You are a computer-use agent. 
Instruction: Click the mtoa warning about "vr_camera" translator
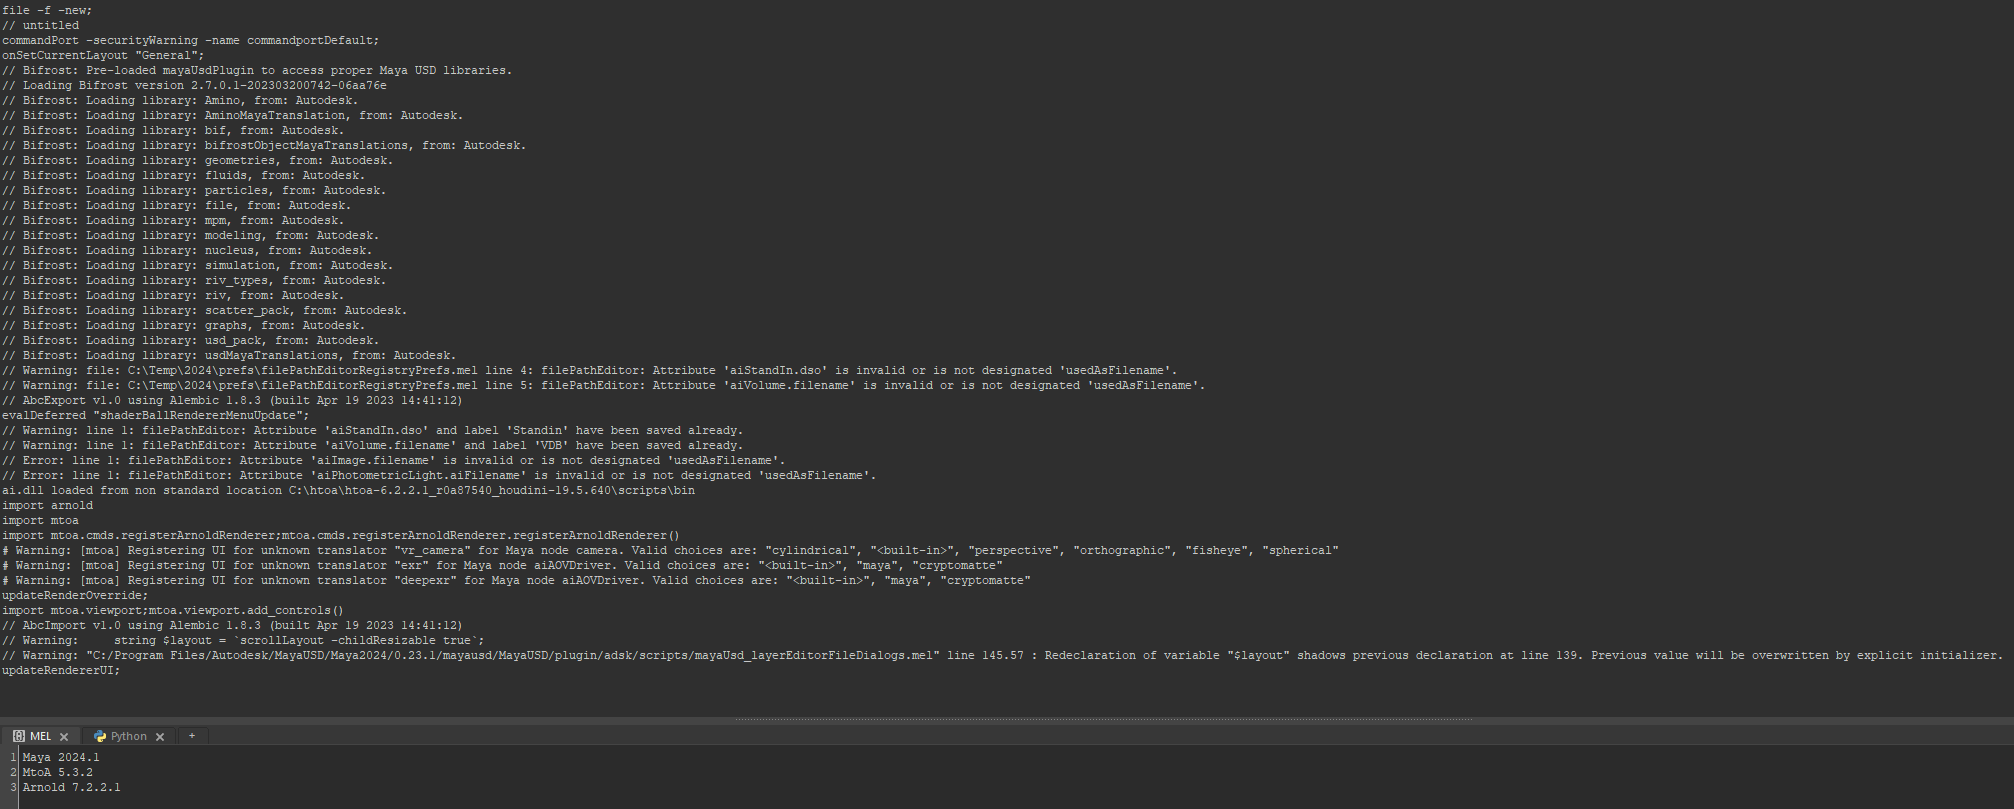point(670,551)
